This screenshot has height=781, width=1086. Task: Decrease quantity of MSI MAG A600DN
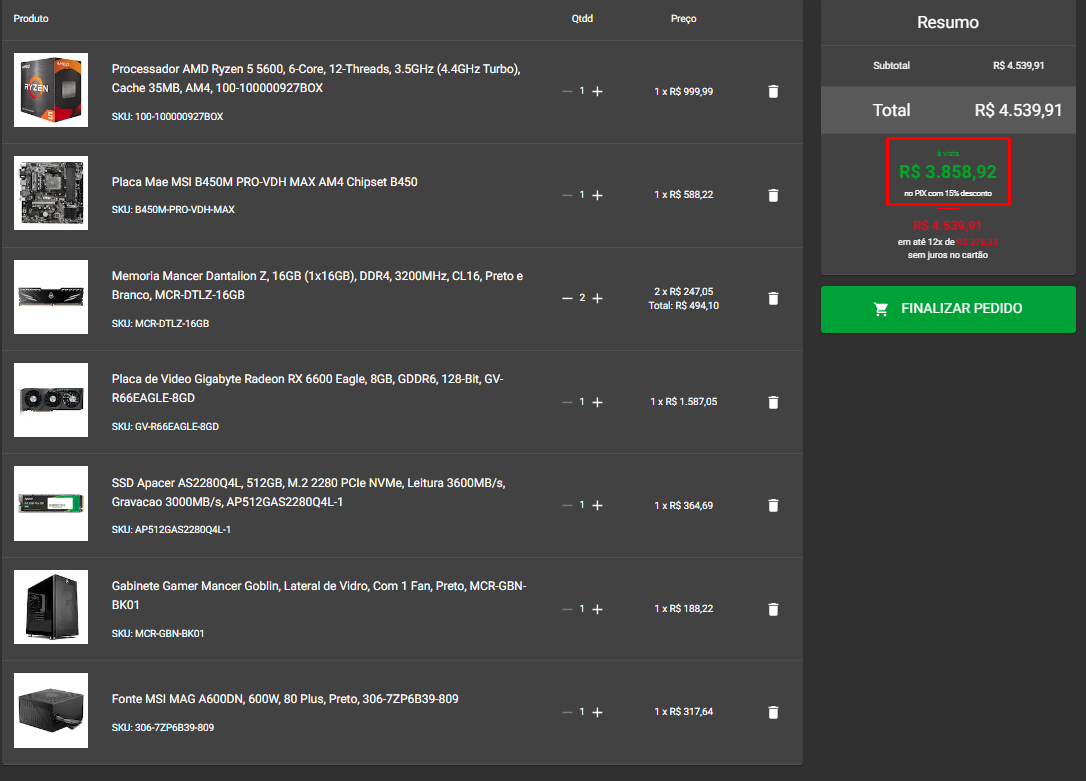(567, 712)
